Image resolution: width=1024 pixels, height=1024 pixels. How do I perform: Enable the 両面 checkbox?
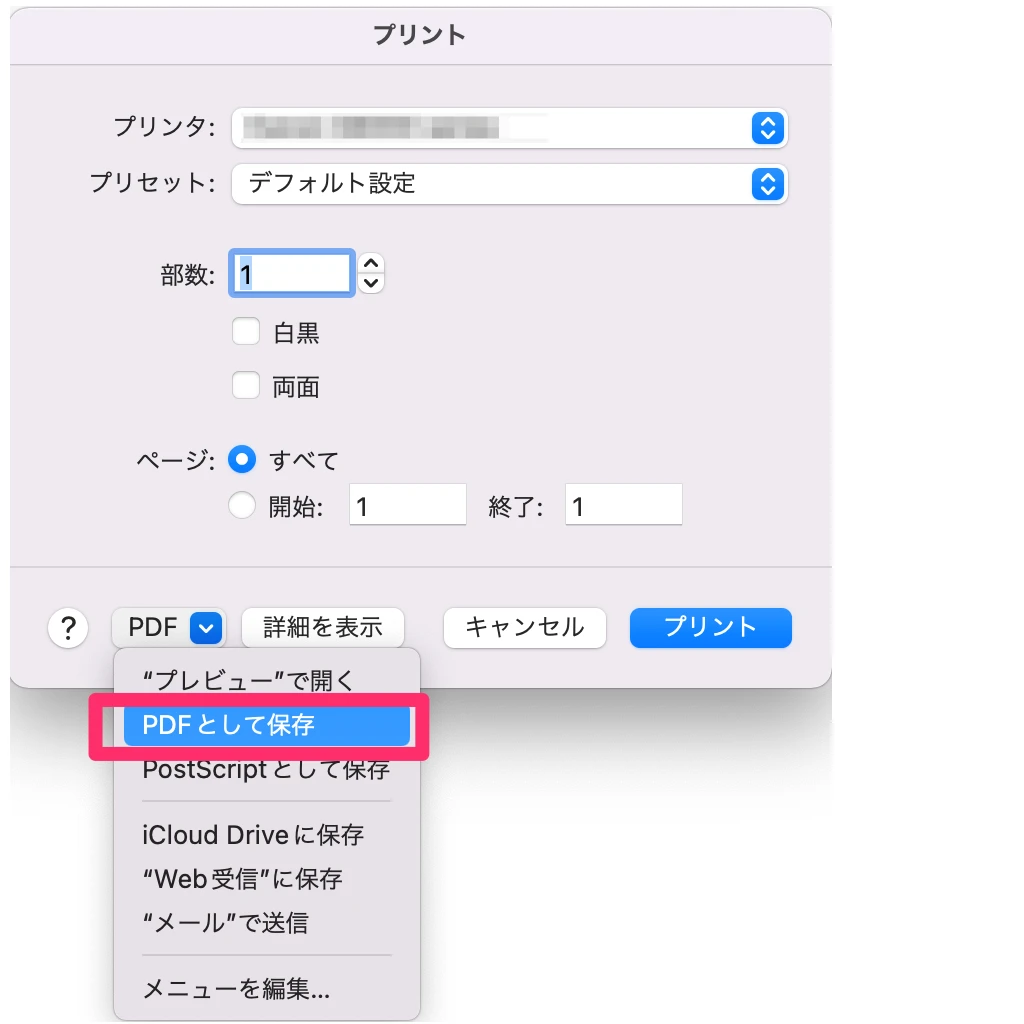coord(246,385)
